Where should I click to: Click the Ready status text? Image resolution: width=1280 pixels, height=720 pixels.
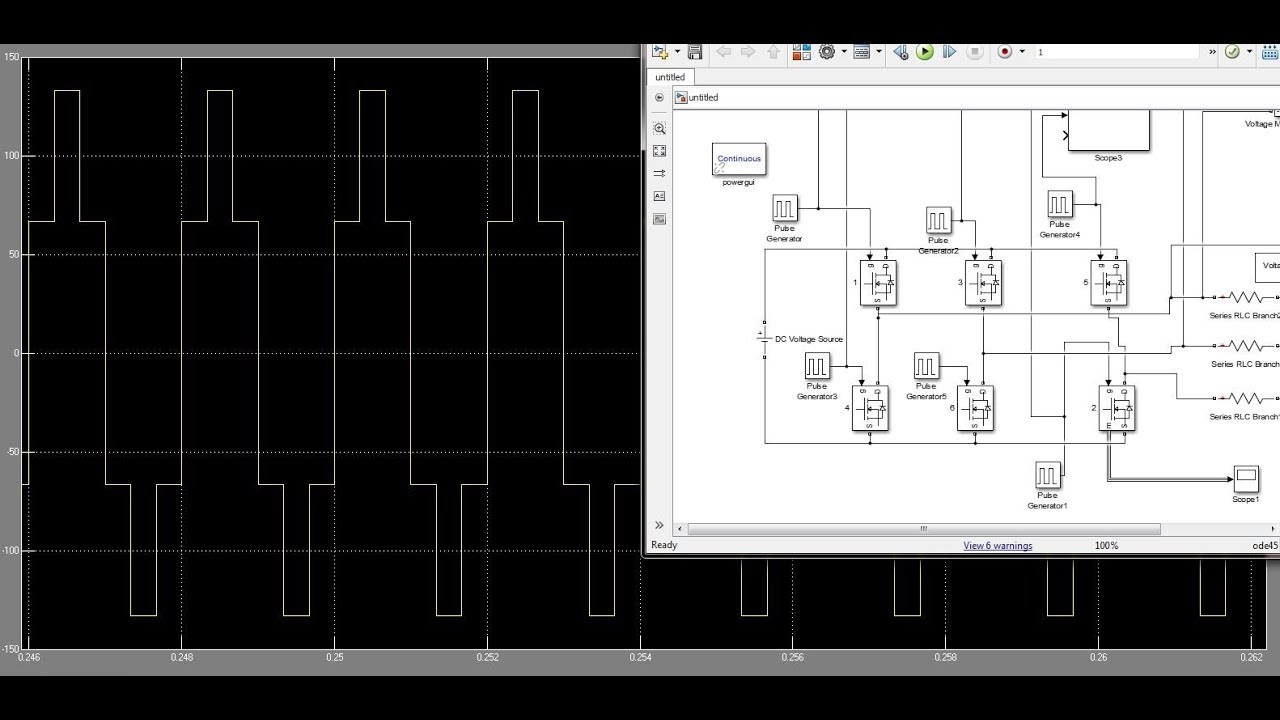pos(664,546)
